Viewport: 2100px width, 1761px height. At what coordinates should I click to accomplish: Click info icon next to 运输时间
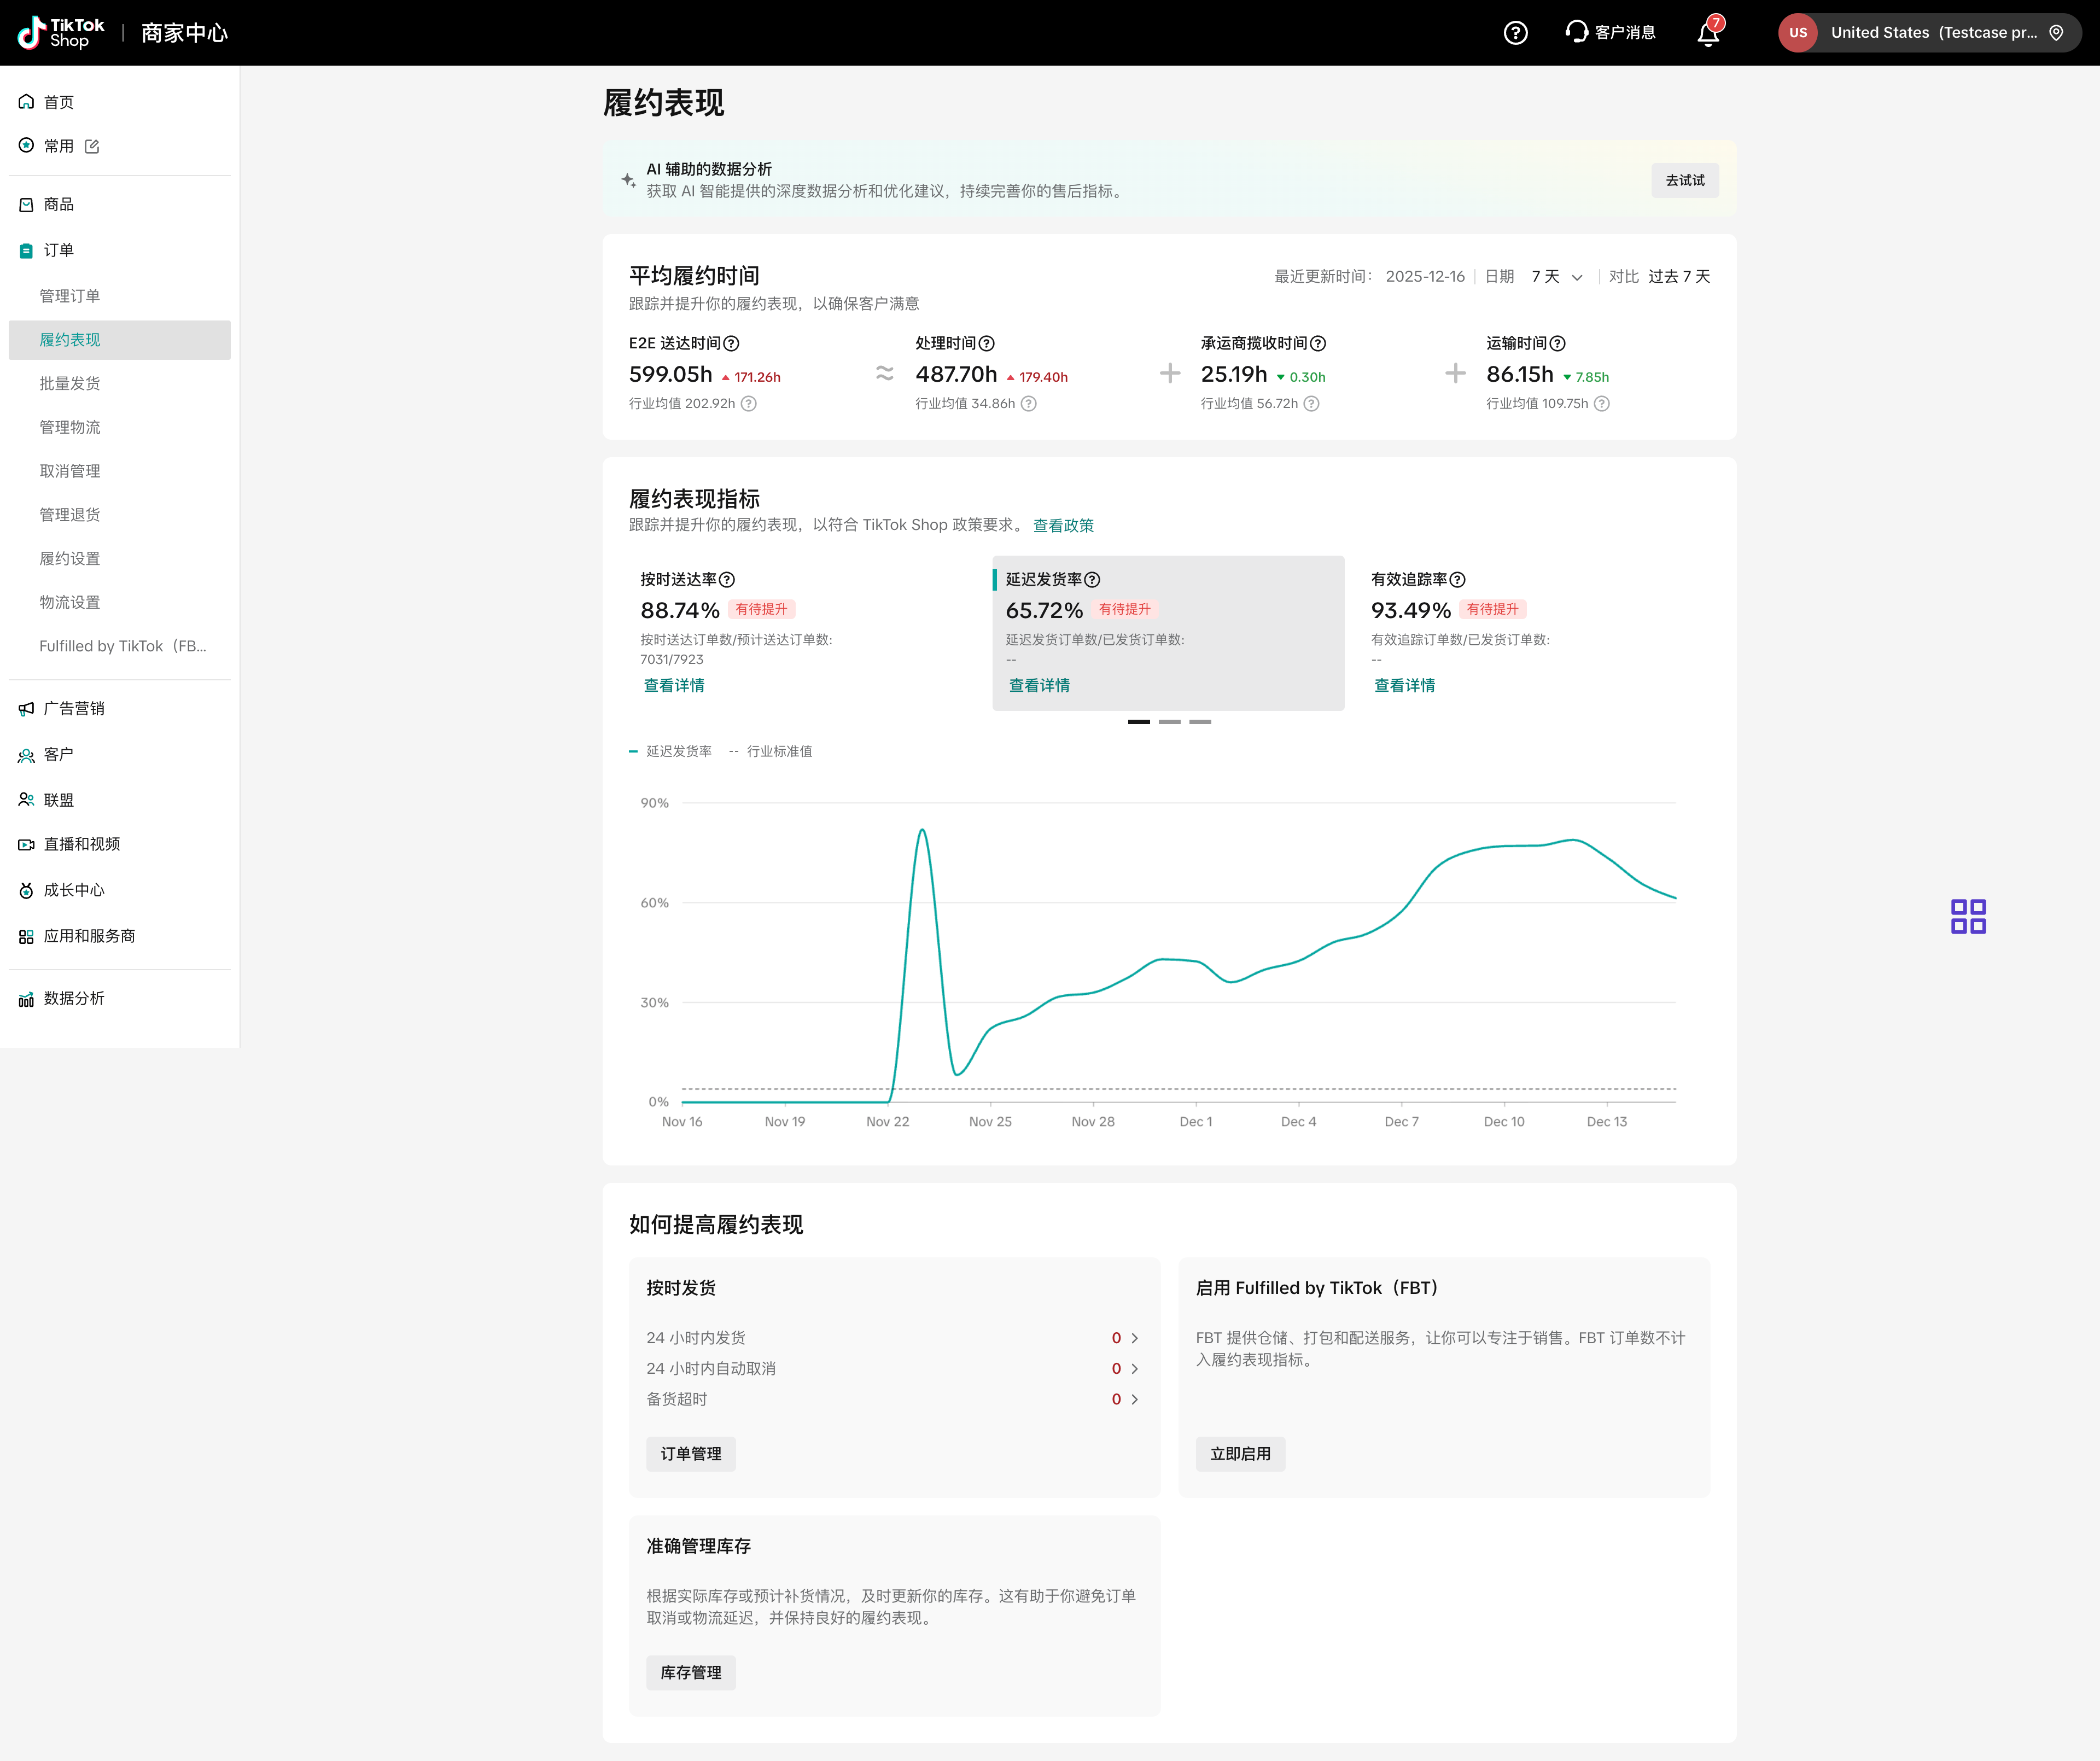click(x=1557, y=343)
